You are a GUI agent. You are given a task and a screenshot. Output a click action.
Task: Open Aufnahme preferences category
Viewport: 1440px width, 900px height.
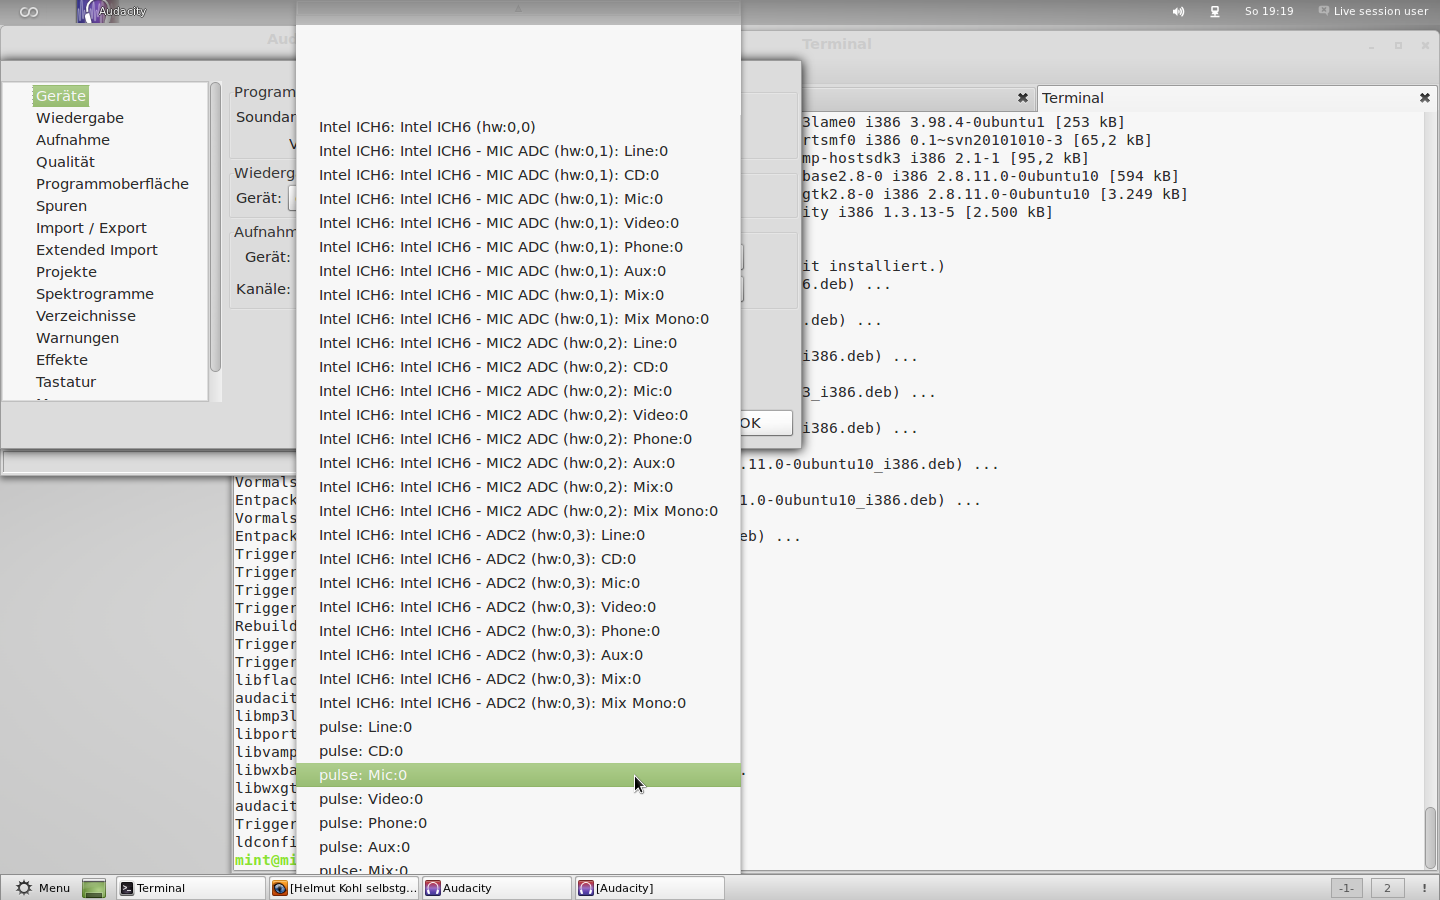pyautogui.click(x=73, y=140)
